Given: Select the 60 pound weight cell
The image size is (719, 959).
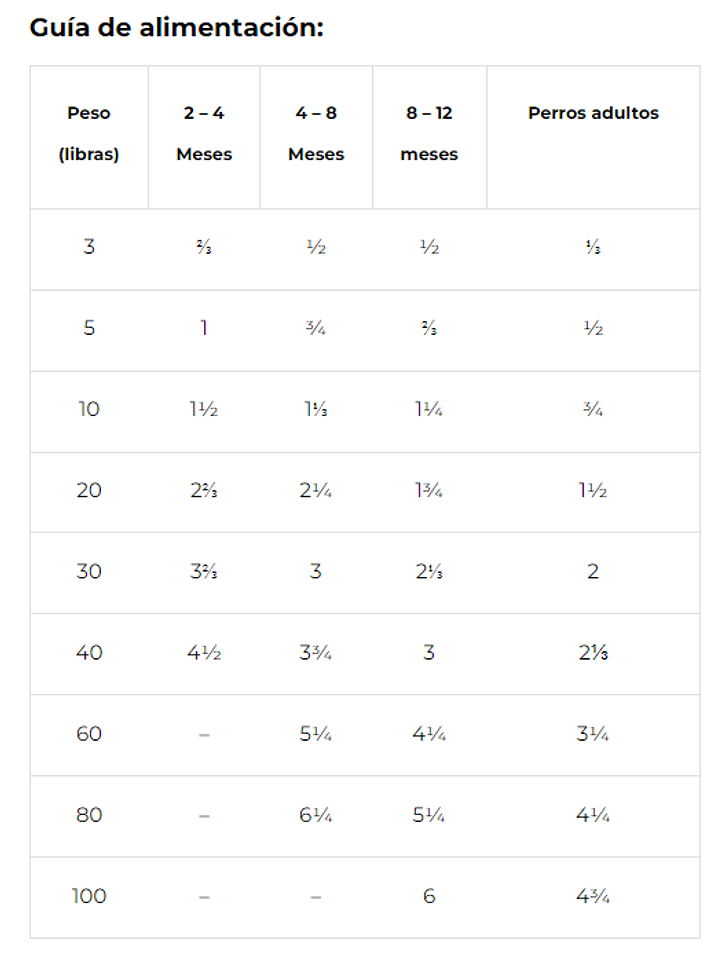Looking at the screenshot, I should pos(89,734).
